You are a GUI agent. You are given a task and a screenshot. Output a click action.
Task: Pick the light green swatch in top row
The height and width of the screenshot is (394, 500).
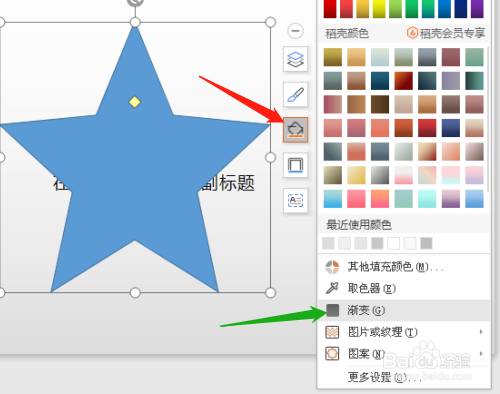point(395,9)
